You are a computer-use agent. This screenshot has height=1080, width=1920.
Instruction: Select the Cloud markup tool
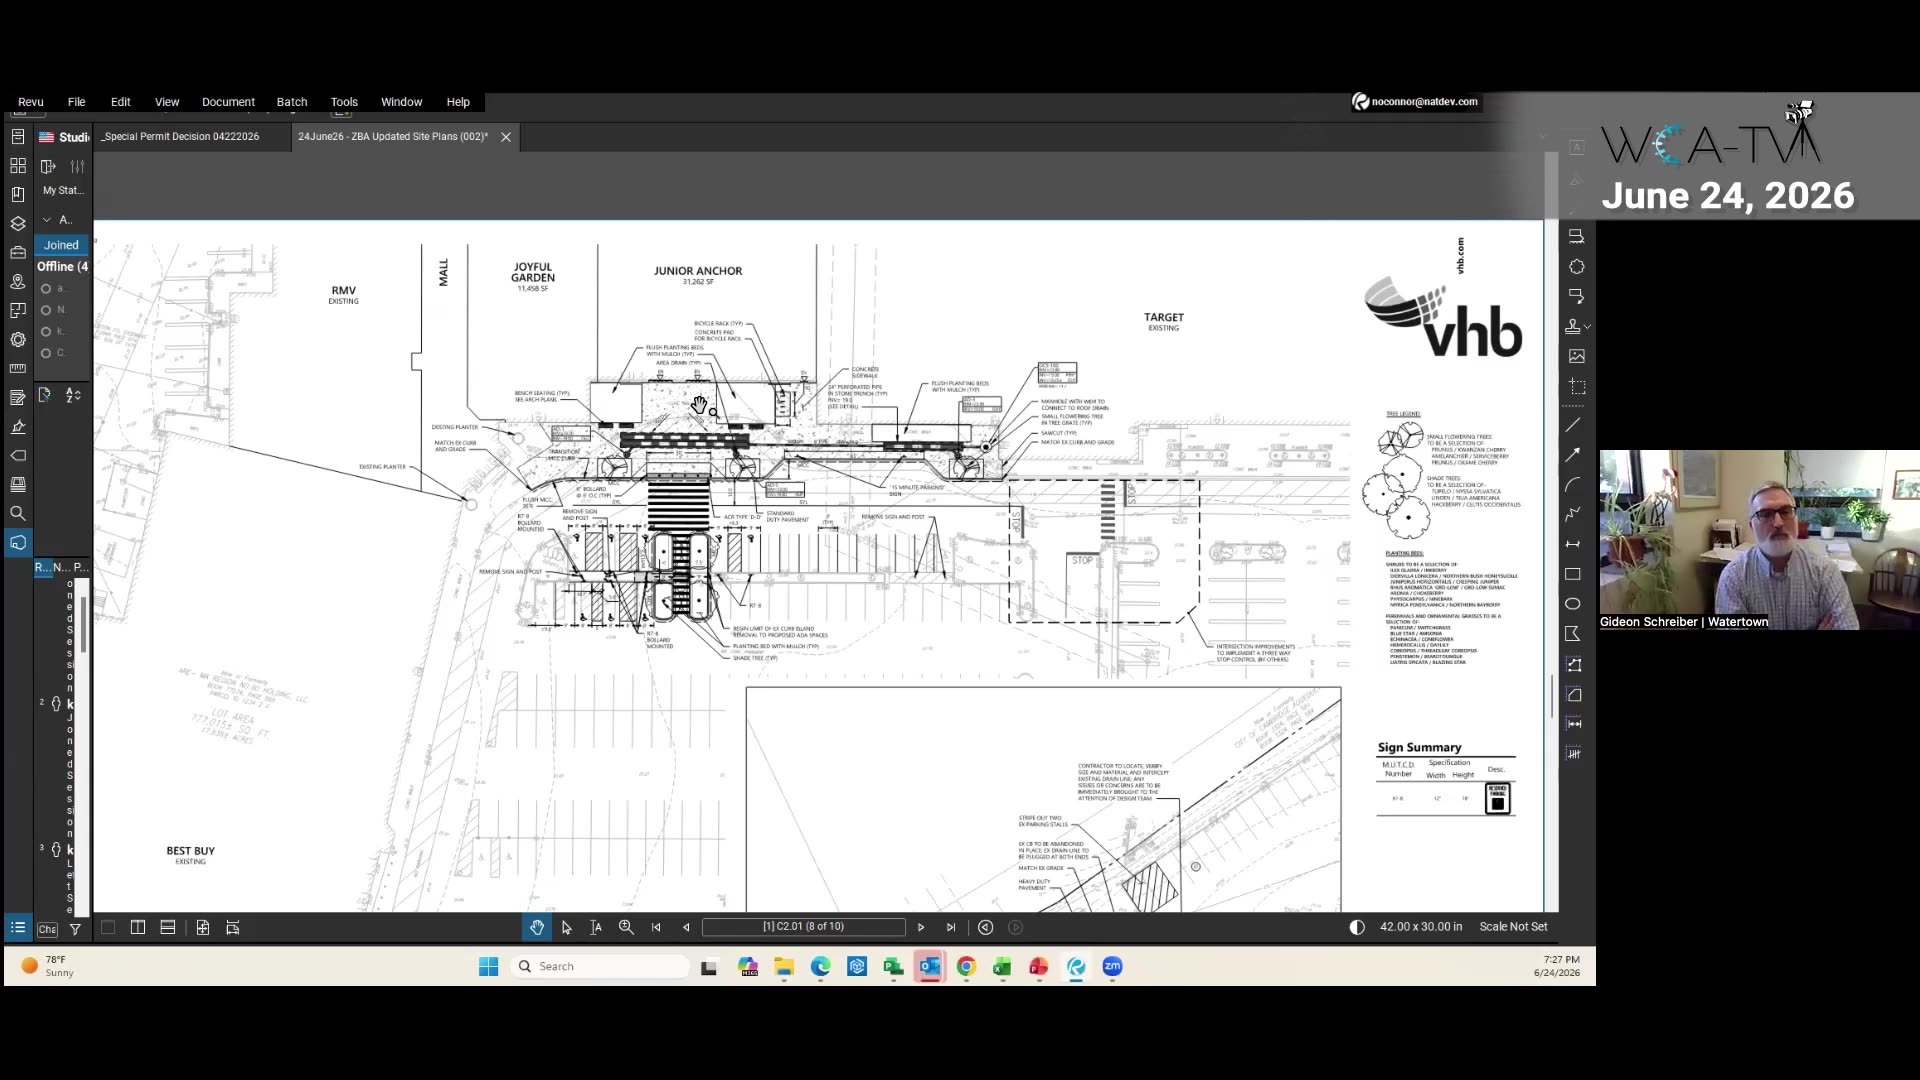(x=1577, y=267)
